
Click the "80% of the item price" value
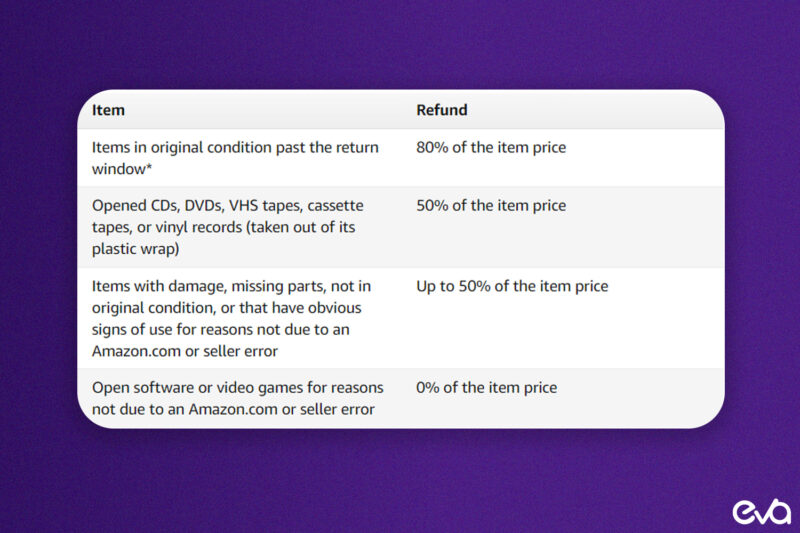point(491,148)
